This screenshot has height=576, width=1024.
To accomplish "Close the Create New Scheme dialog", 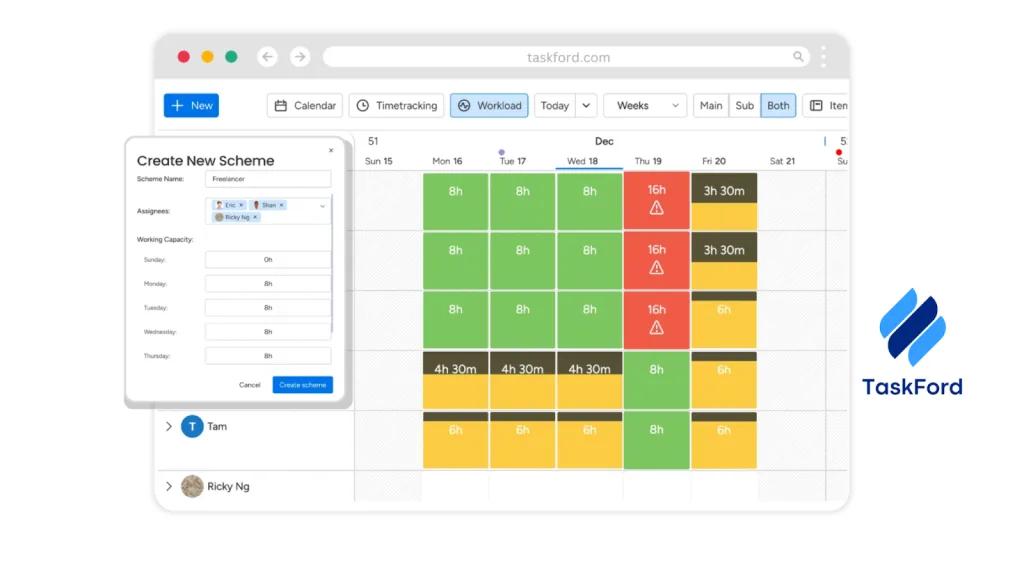I will tap(331, 151).
